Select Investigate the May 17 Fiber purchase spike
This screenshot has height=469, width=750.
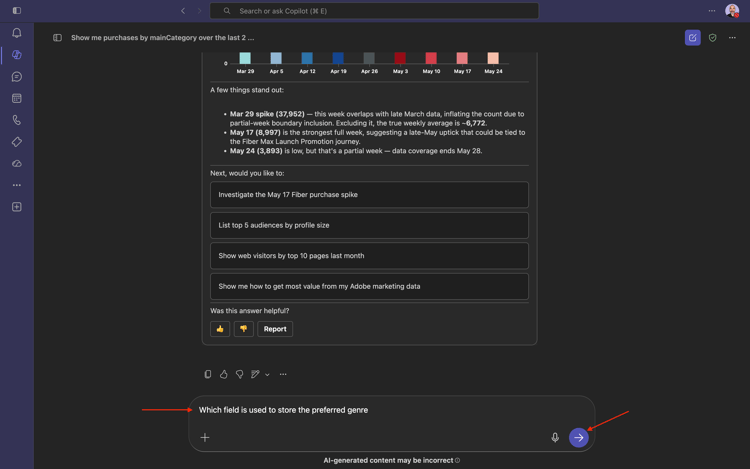pos(369,195)
